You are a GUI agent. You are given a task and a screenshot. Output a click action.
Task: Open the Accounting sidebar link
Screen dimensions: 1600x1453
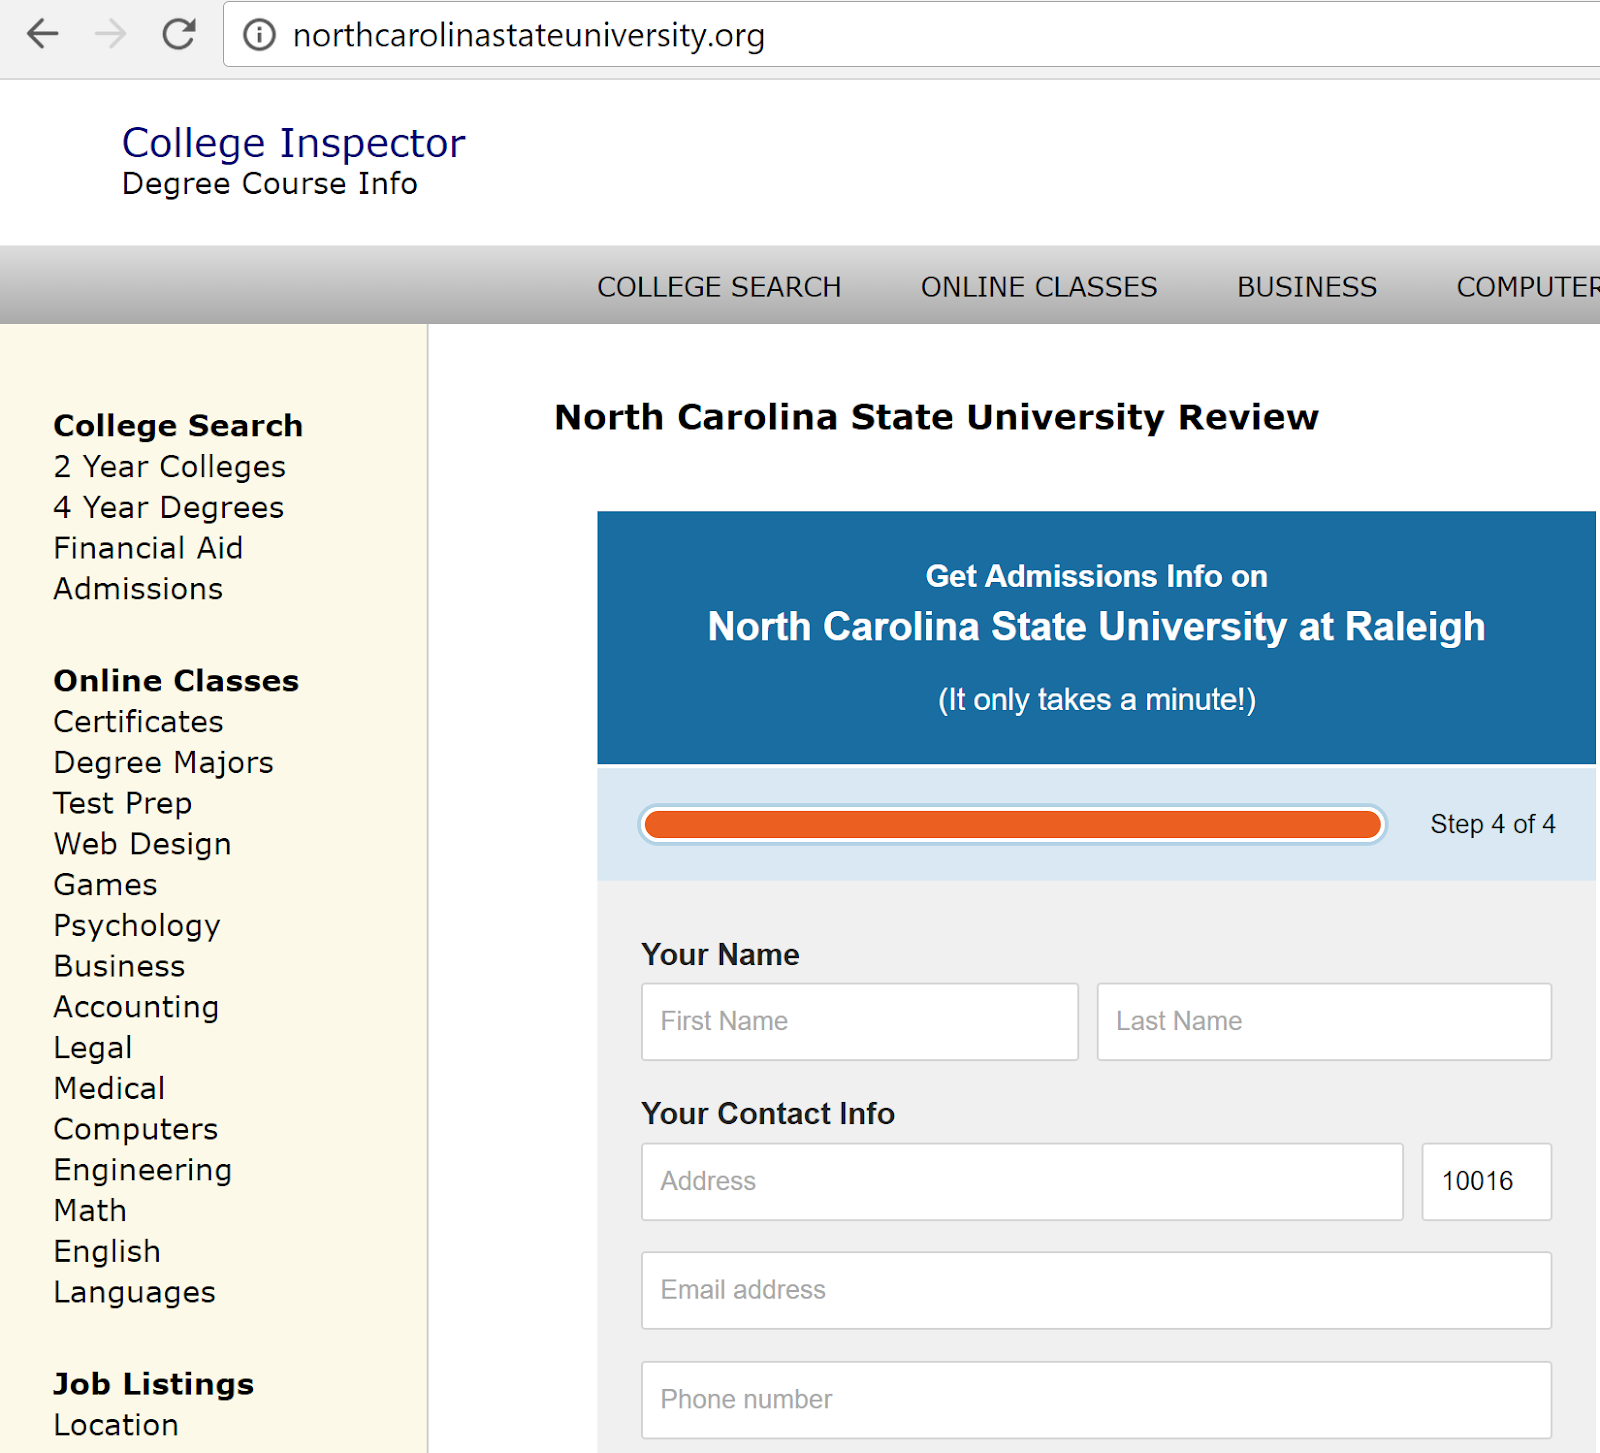pos(136,1007)
